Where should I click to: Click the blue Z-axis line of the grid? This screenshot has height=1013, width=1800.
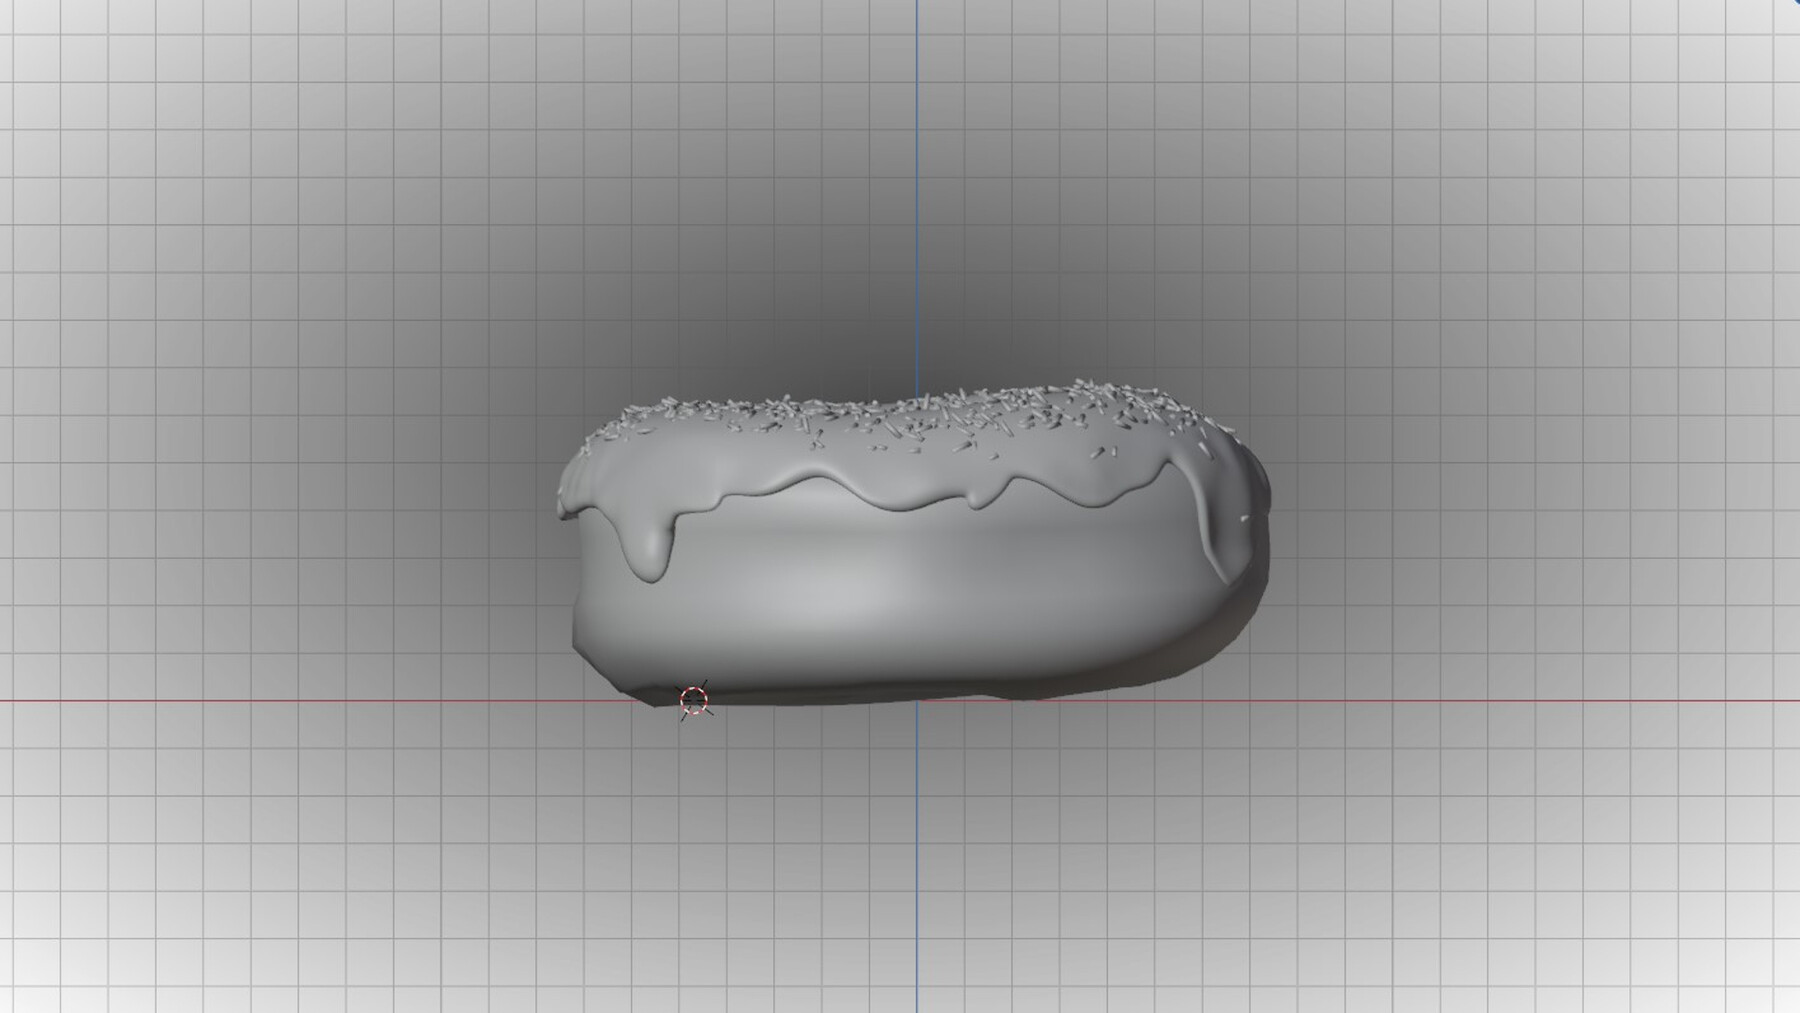tap(916, 200)
